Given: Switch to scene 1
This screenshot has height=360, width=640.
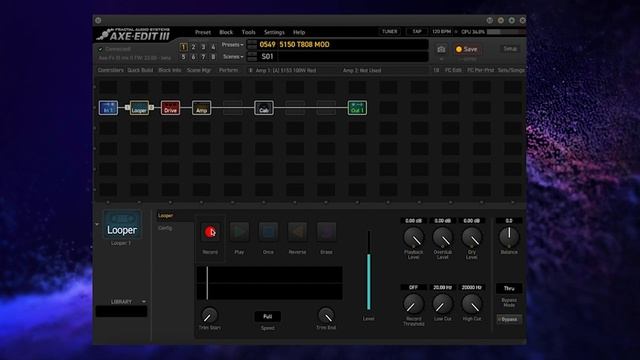Looking at the screenshot, I should (183, 47).
